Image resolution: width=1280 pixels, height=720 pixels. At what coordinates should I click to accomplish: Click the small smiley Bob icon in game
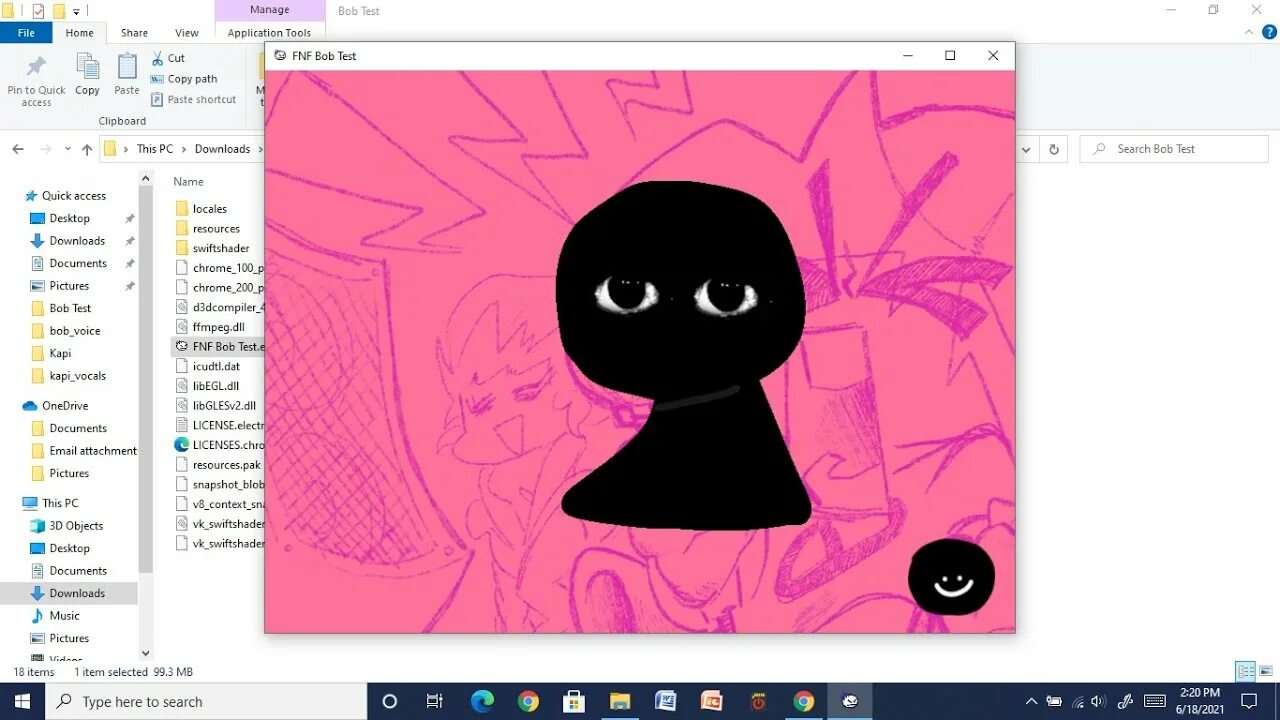pyautogui.click(x=951, y=577)
